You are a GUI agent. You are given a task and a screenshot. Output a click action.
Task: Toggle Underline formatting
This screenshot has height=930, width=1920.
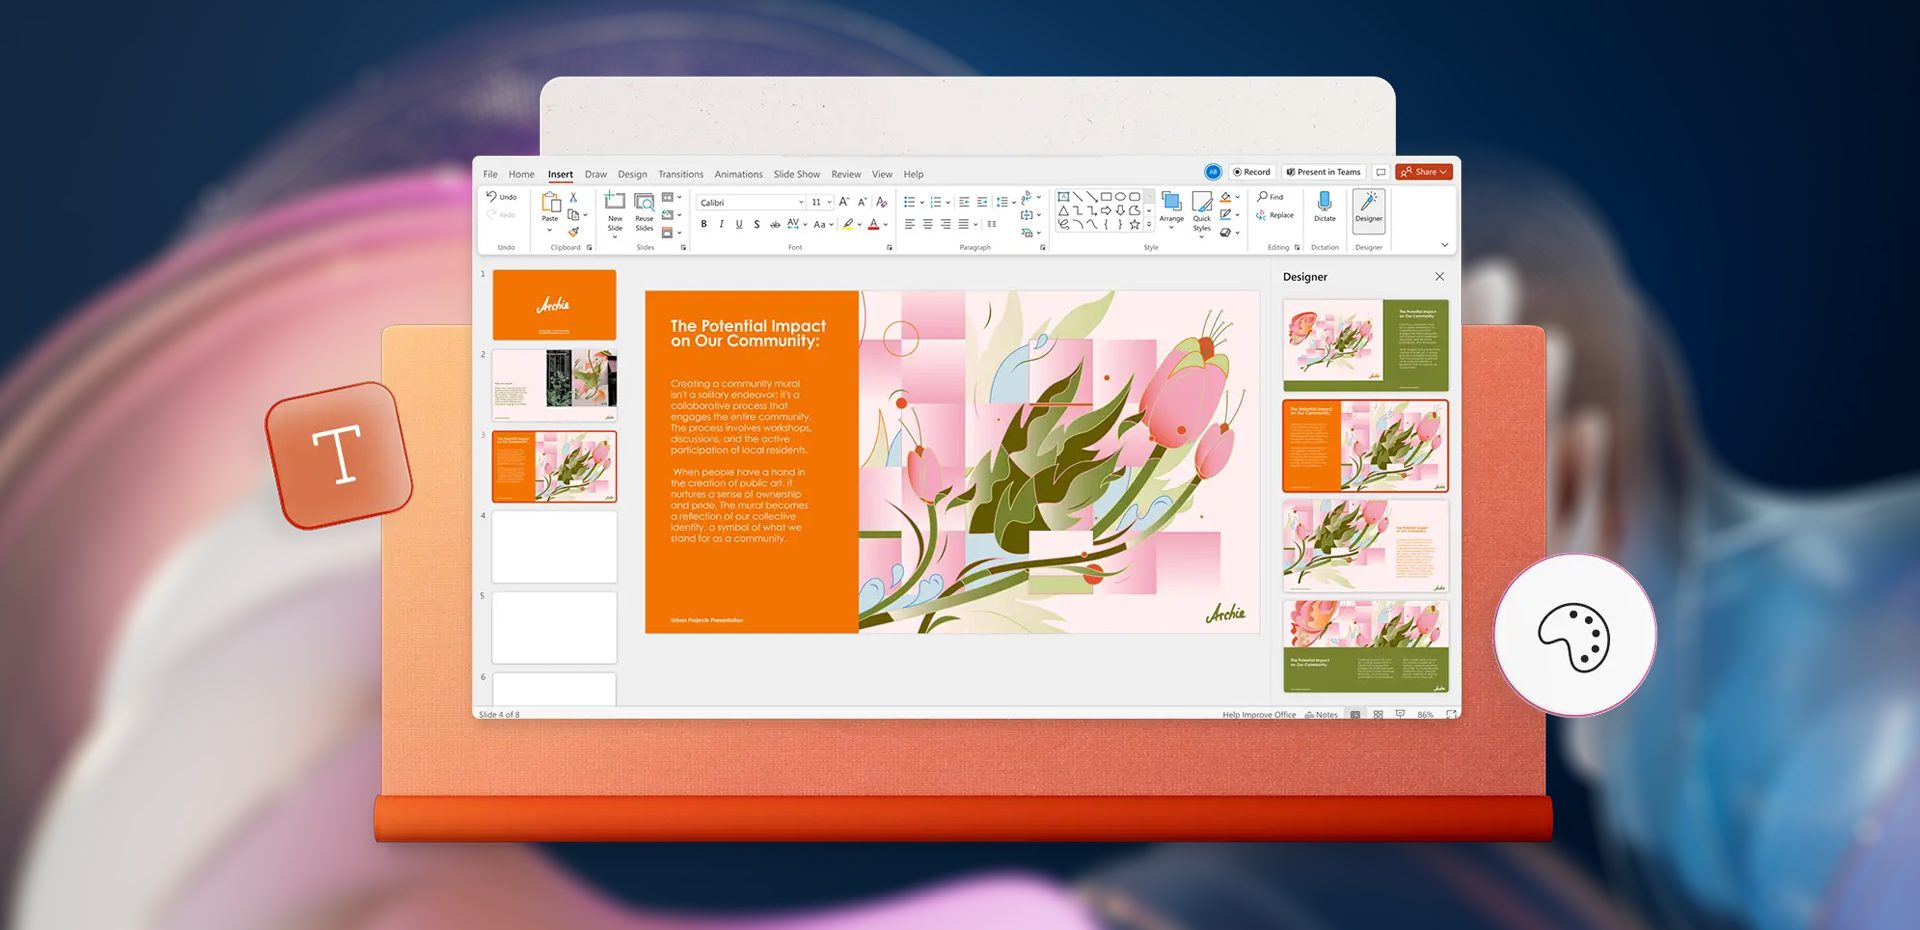tap(739, 224)
